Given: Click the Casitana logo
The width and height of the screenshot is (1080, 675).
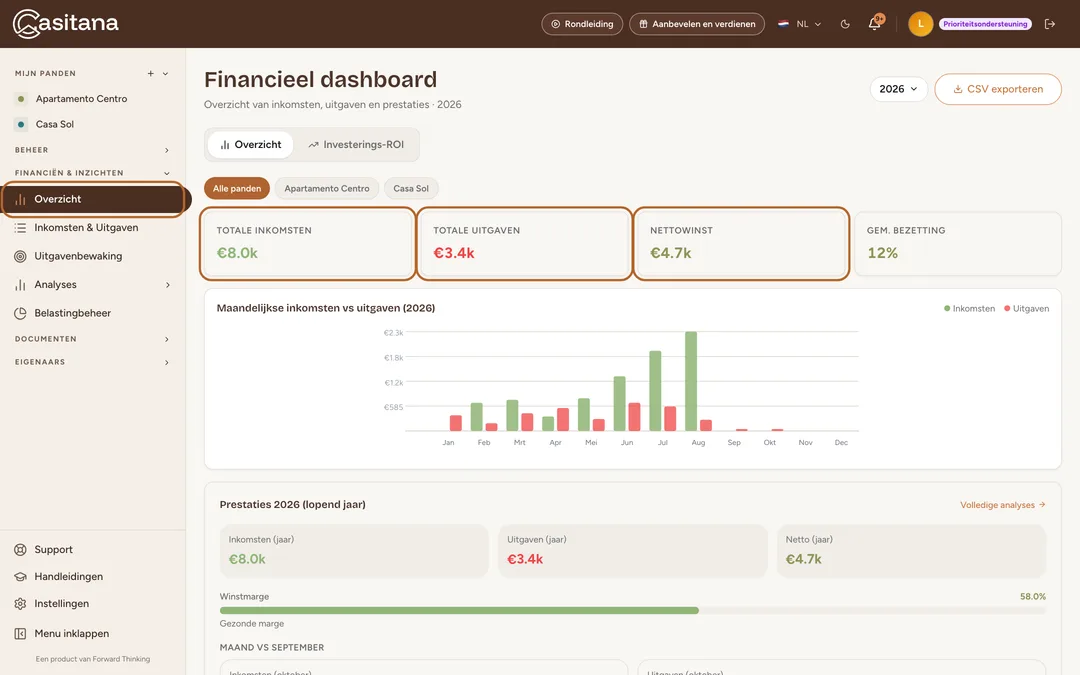Looking at the screenshot, I should click(x=65, y=23).
